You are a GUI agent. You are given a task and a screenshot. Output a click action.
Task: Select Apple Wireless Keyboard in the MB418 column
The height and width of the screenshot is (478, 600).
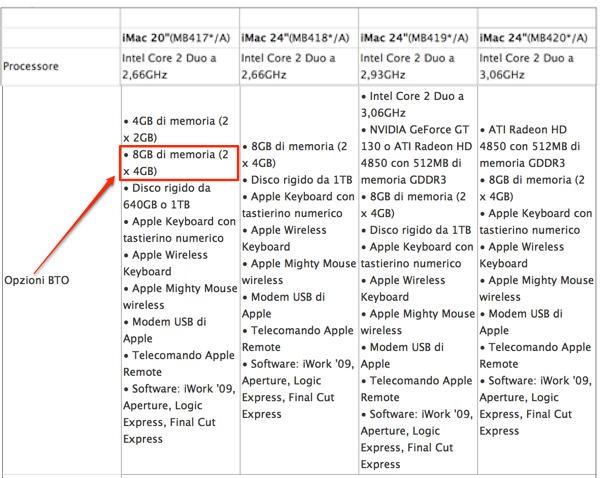tap(284, 238)
